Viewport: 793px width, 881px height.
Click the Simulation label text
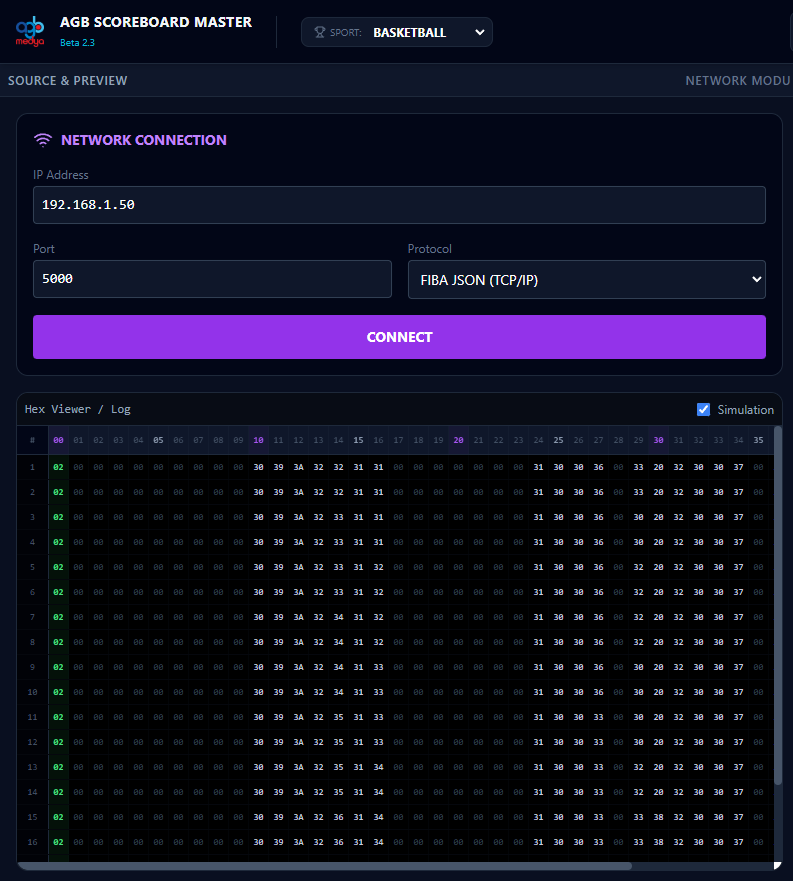click(745, 409)
